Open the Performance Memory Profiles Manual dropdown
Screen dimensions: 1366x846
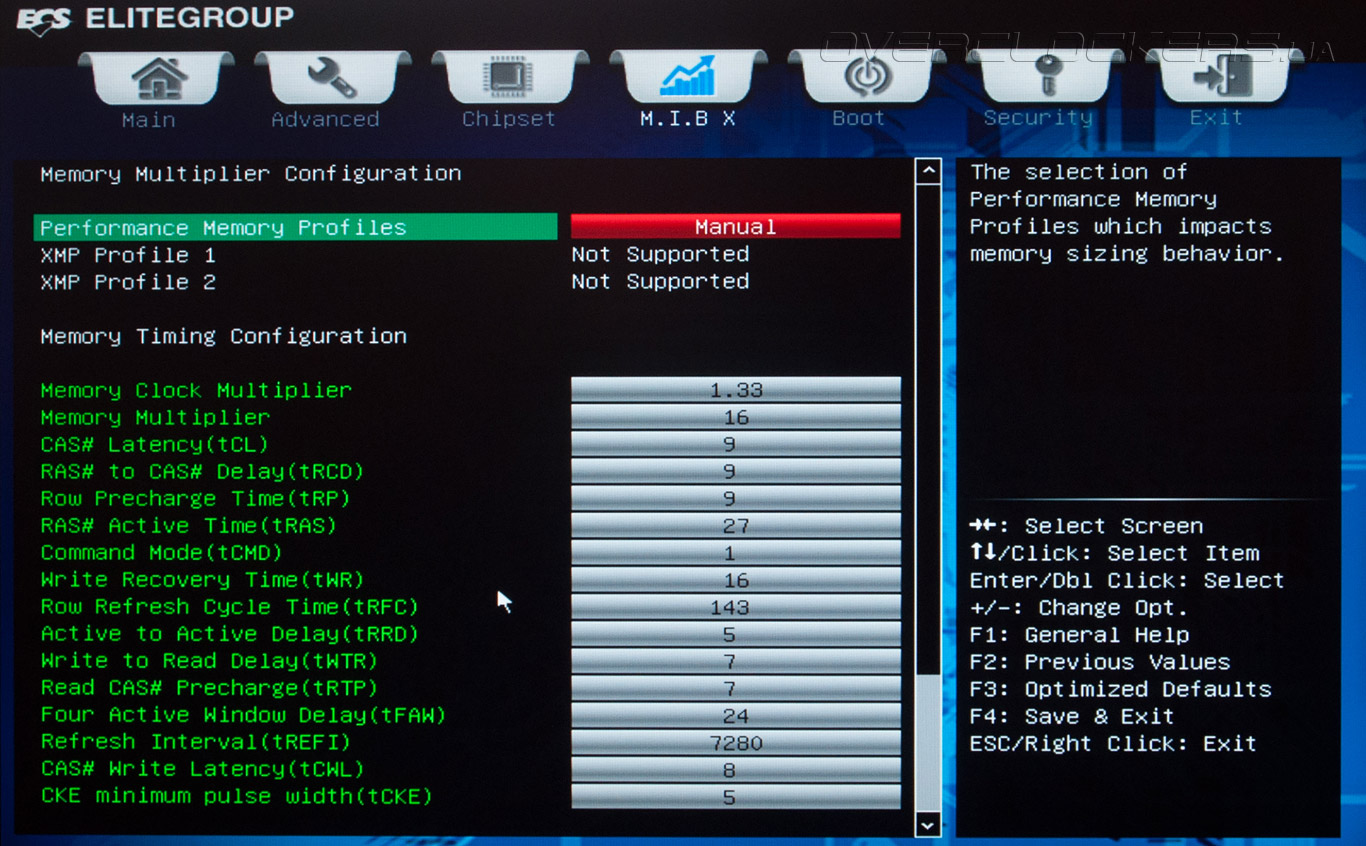coord(736,227)
